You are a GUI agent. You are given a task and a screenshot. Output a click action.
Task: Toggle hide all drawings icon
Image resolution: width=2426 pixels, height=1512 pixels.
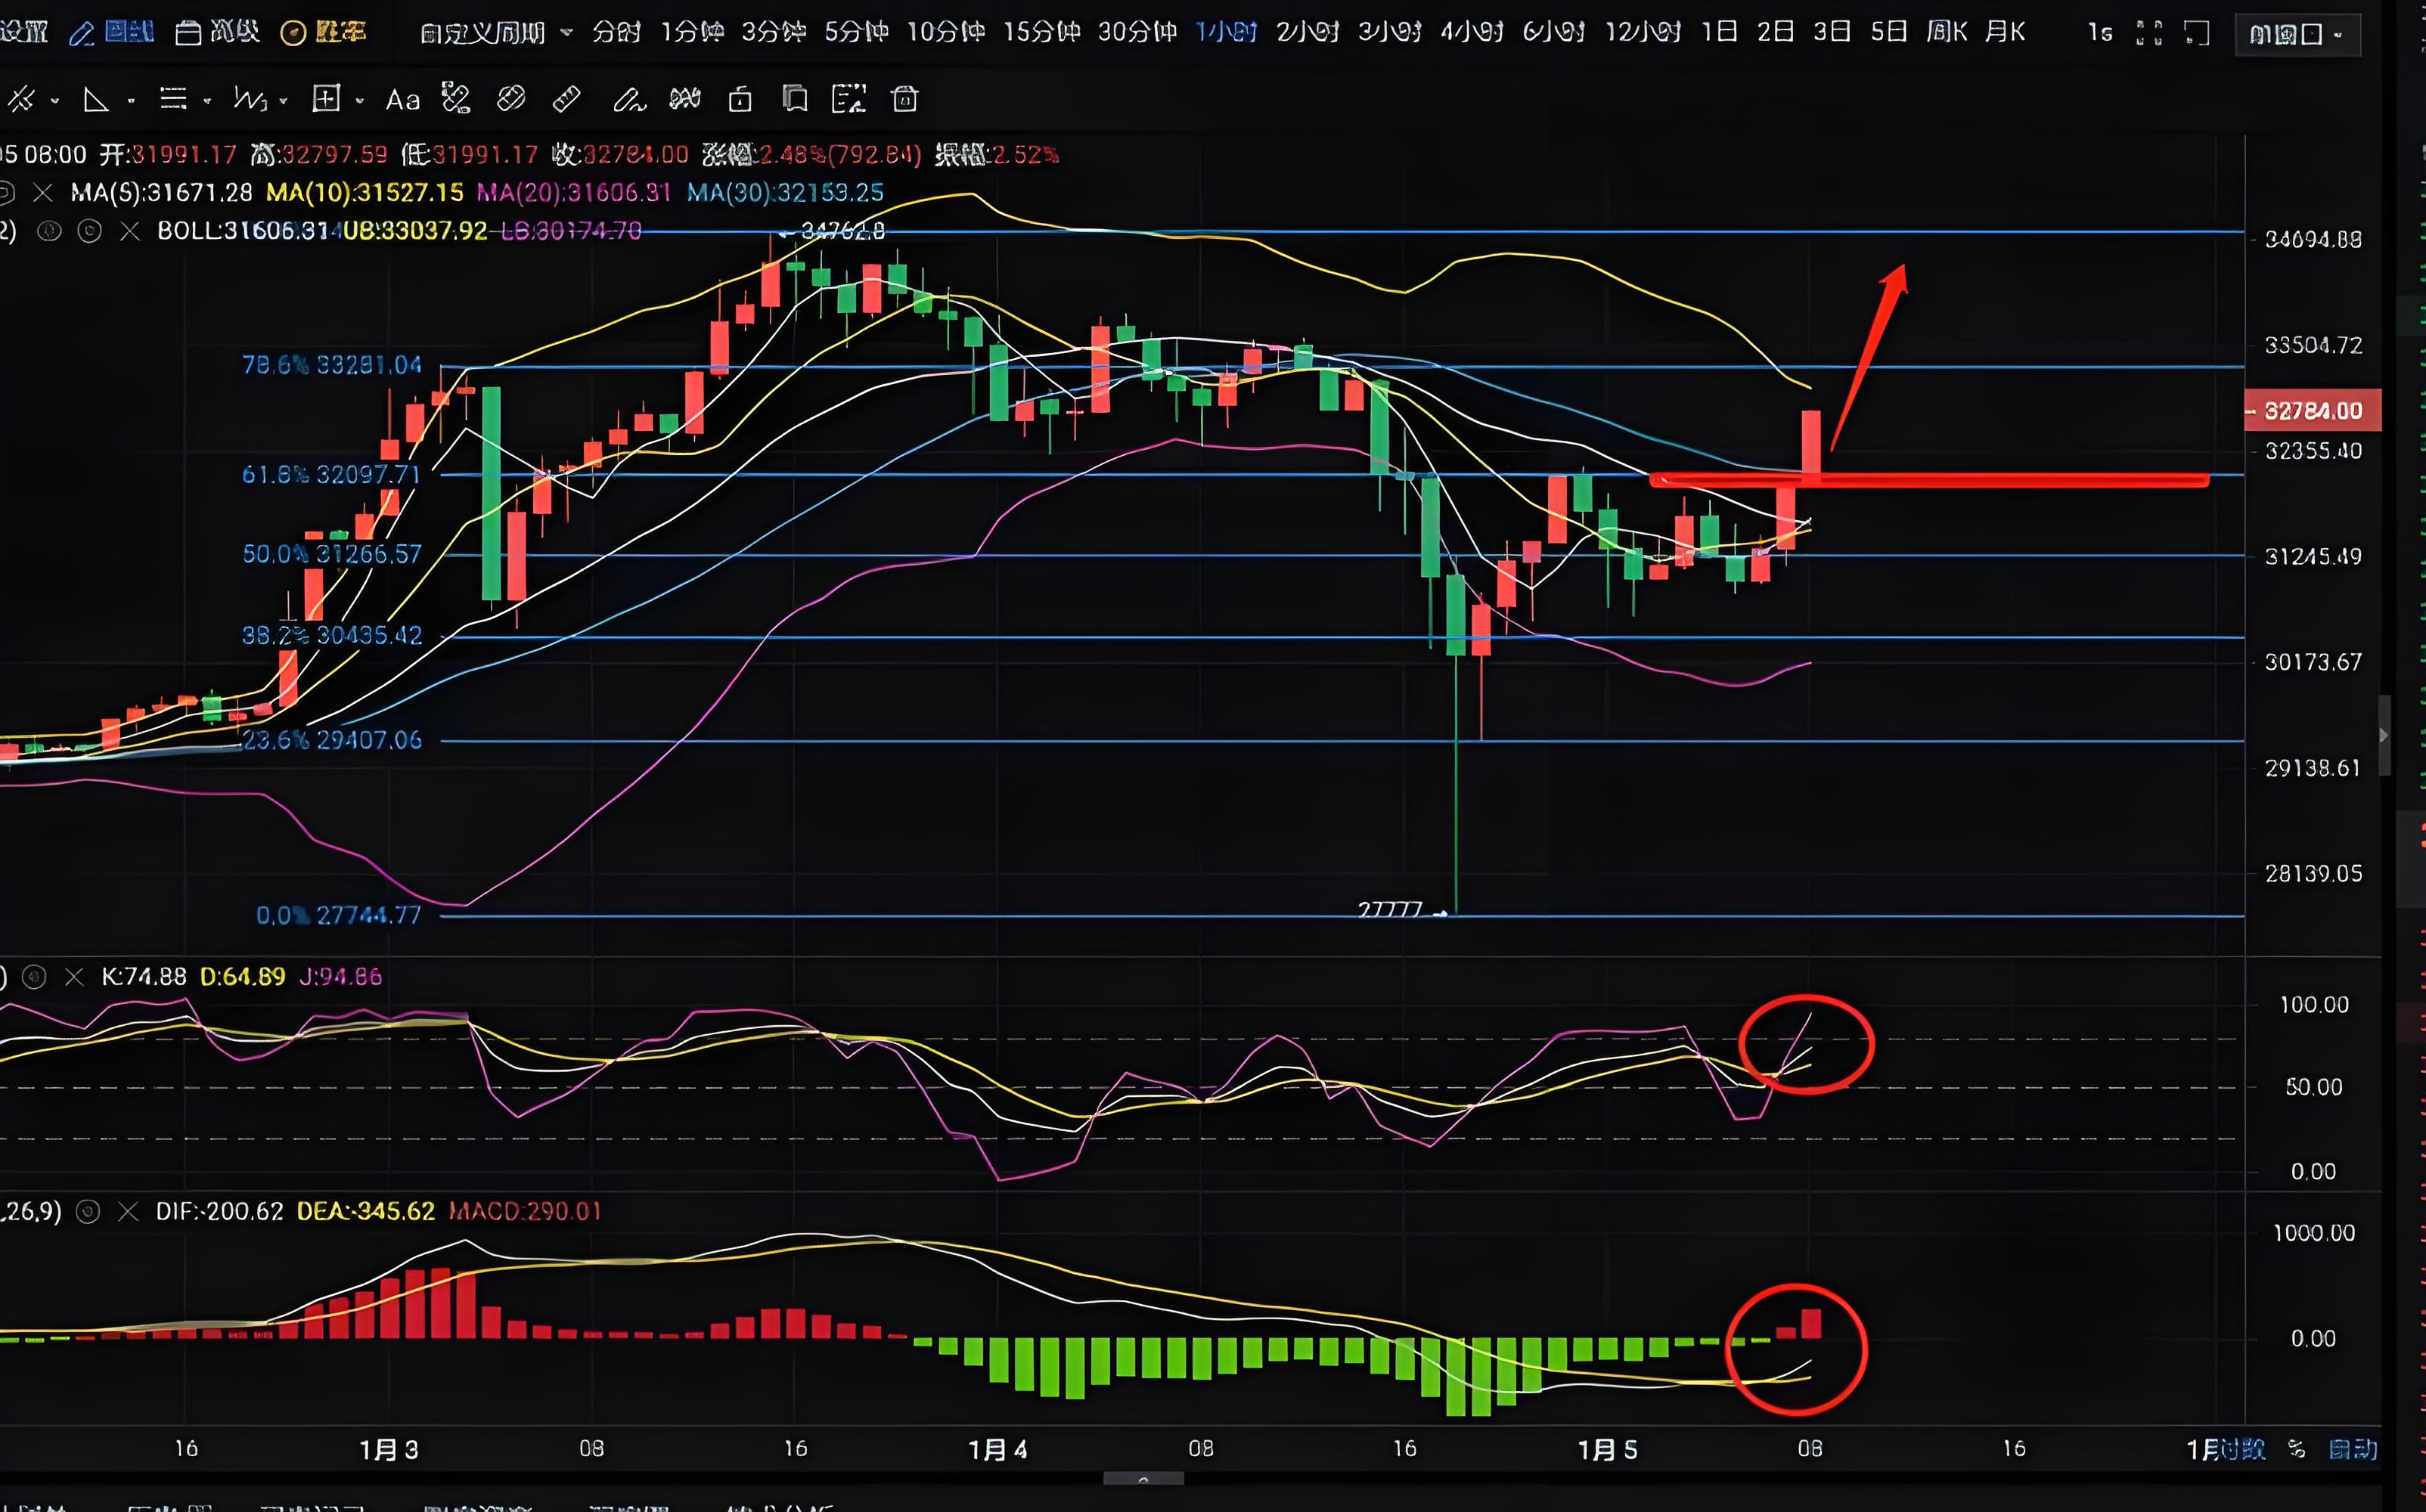[685, 99]
